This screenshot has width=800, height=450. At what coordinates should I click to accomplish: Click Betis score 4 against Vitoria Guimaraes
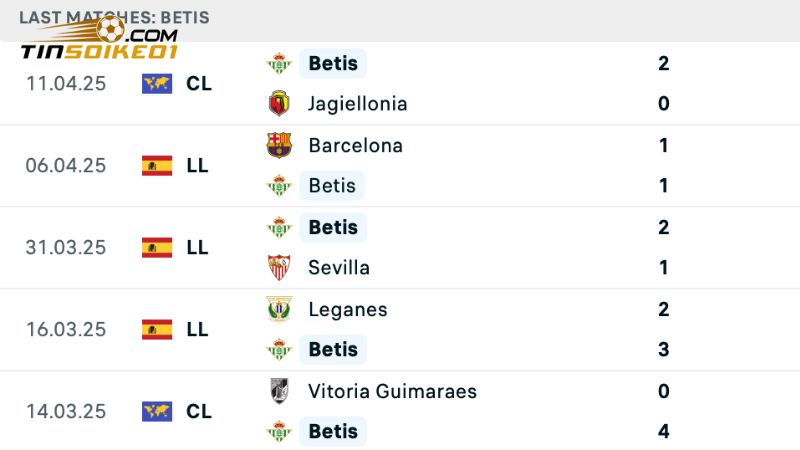click(664, 432)
